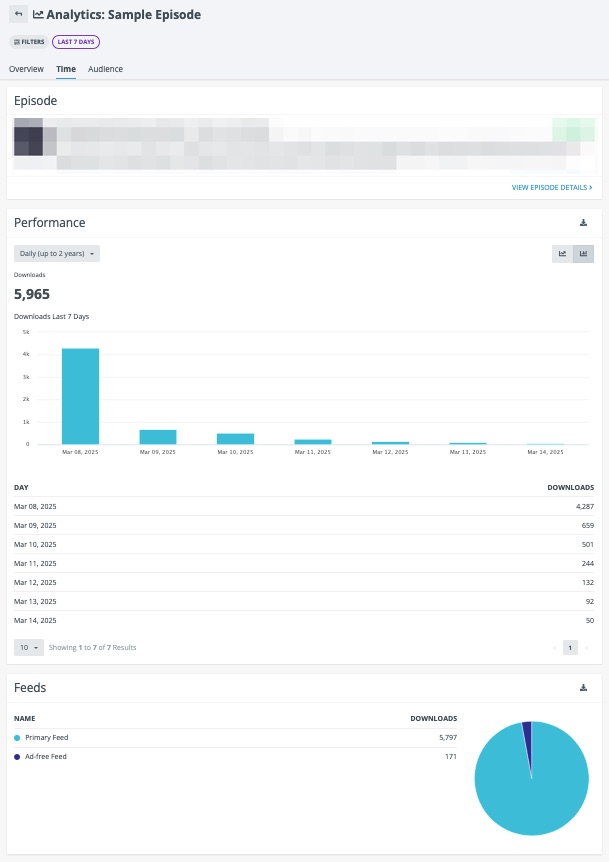
Task: Switch Performance chart to line view
Action: (x=562, y=253)
